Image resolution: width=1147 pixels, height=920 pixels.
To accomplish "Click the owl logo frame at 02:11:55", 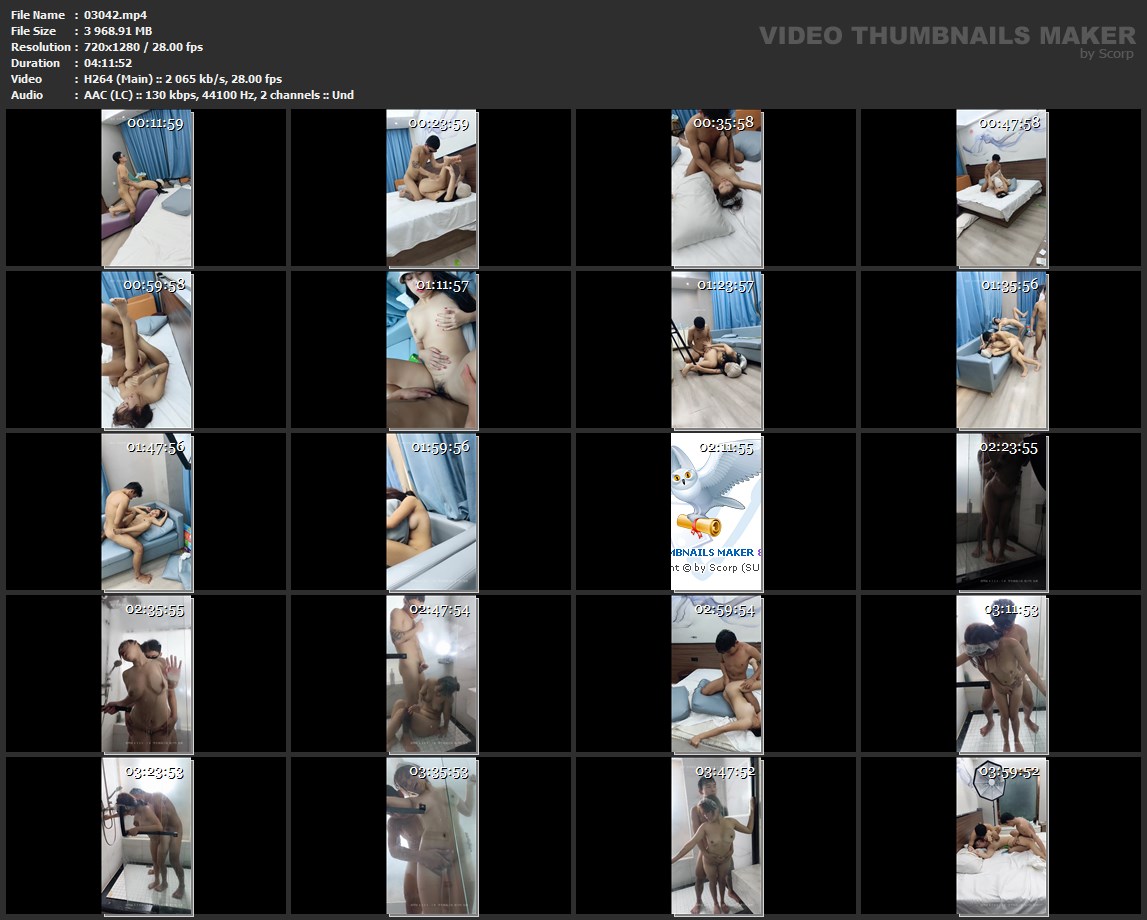I will point(716,512).
